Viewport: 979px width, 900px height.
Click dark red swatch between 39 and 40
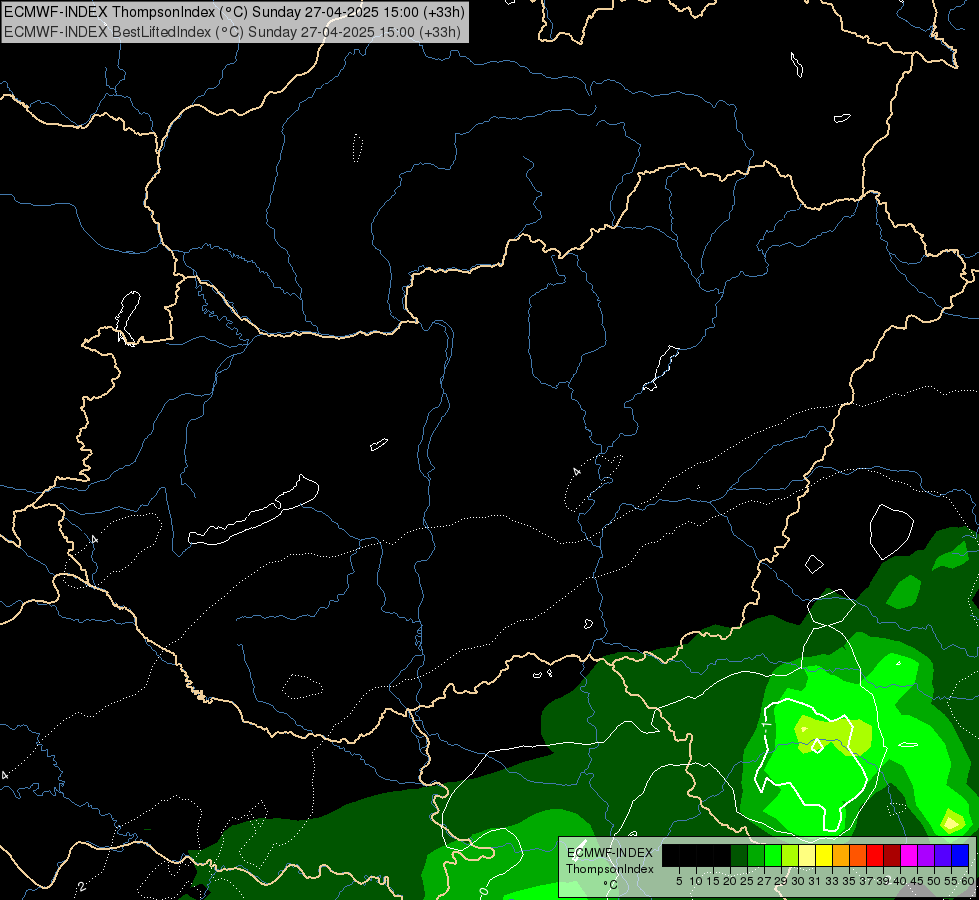click(892, 855)
